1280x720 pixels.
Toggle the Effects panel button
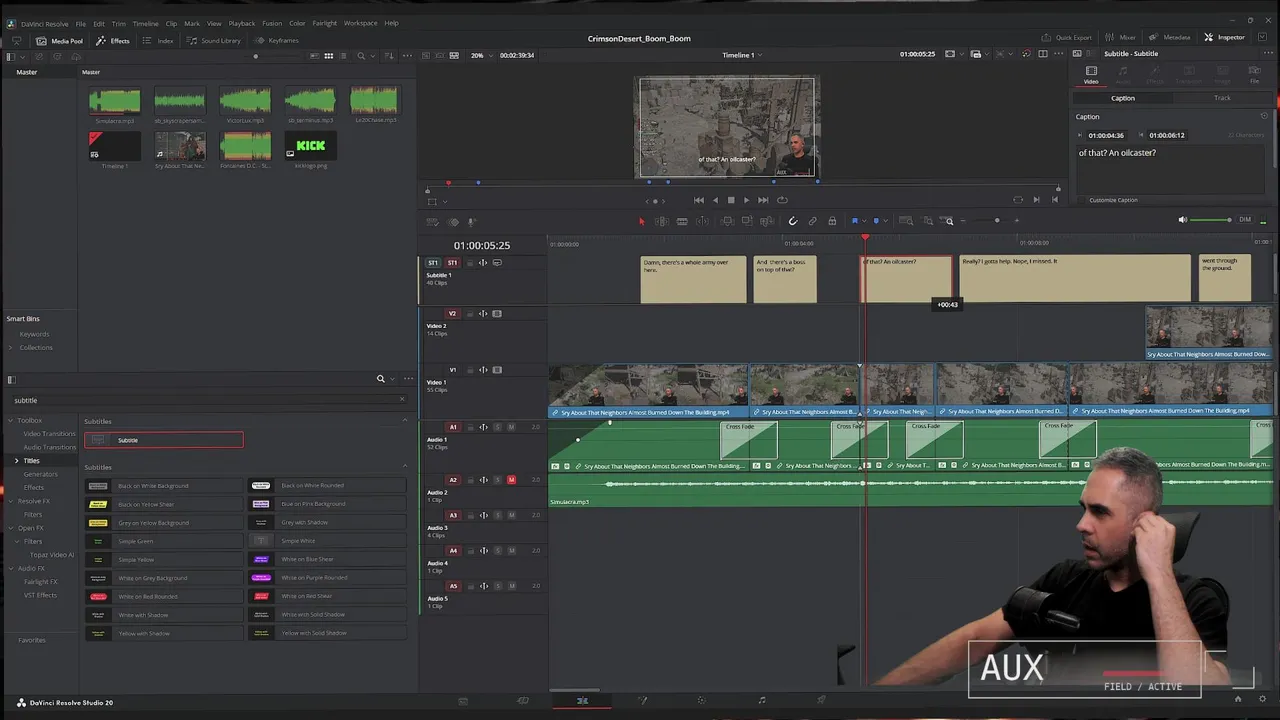point(112,40)
